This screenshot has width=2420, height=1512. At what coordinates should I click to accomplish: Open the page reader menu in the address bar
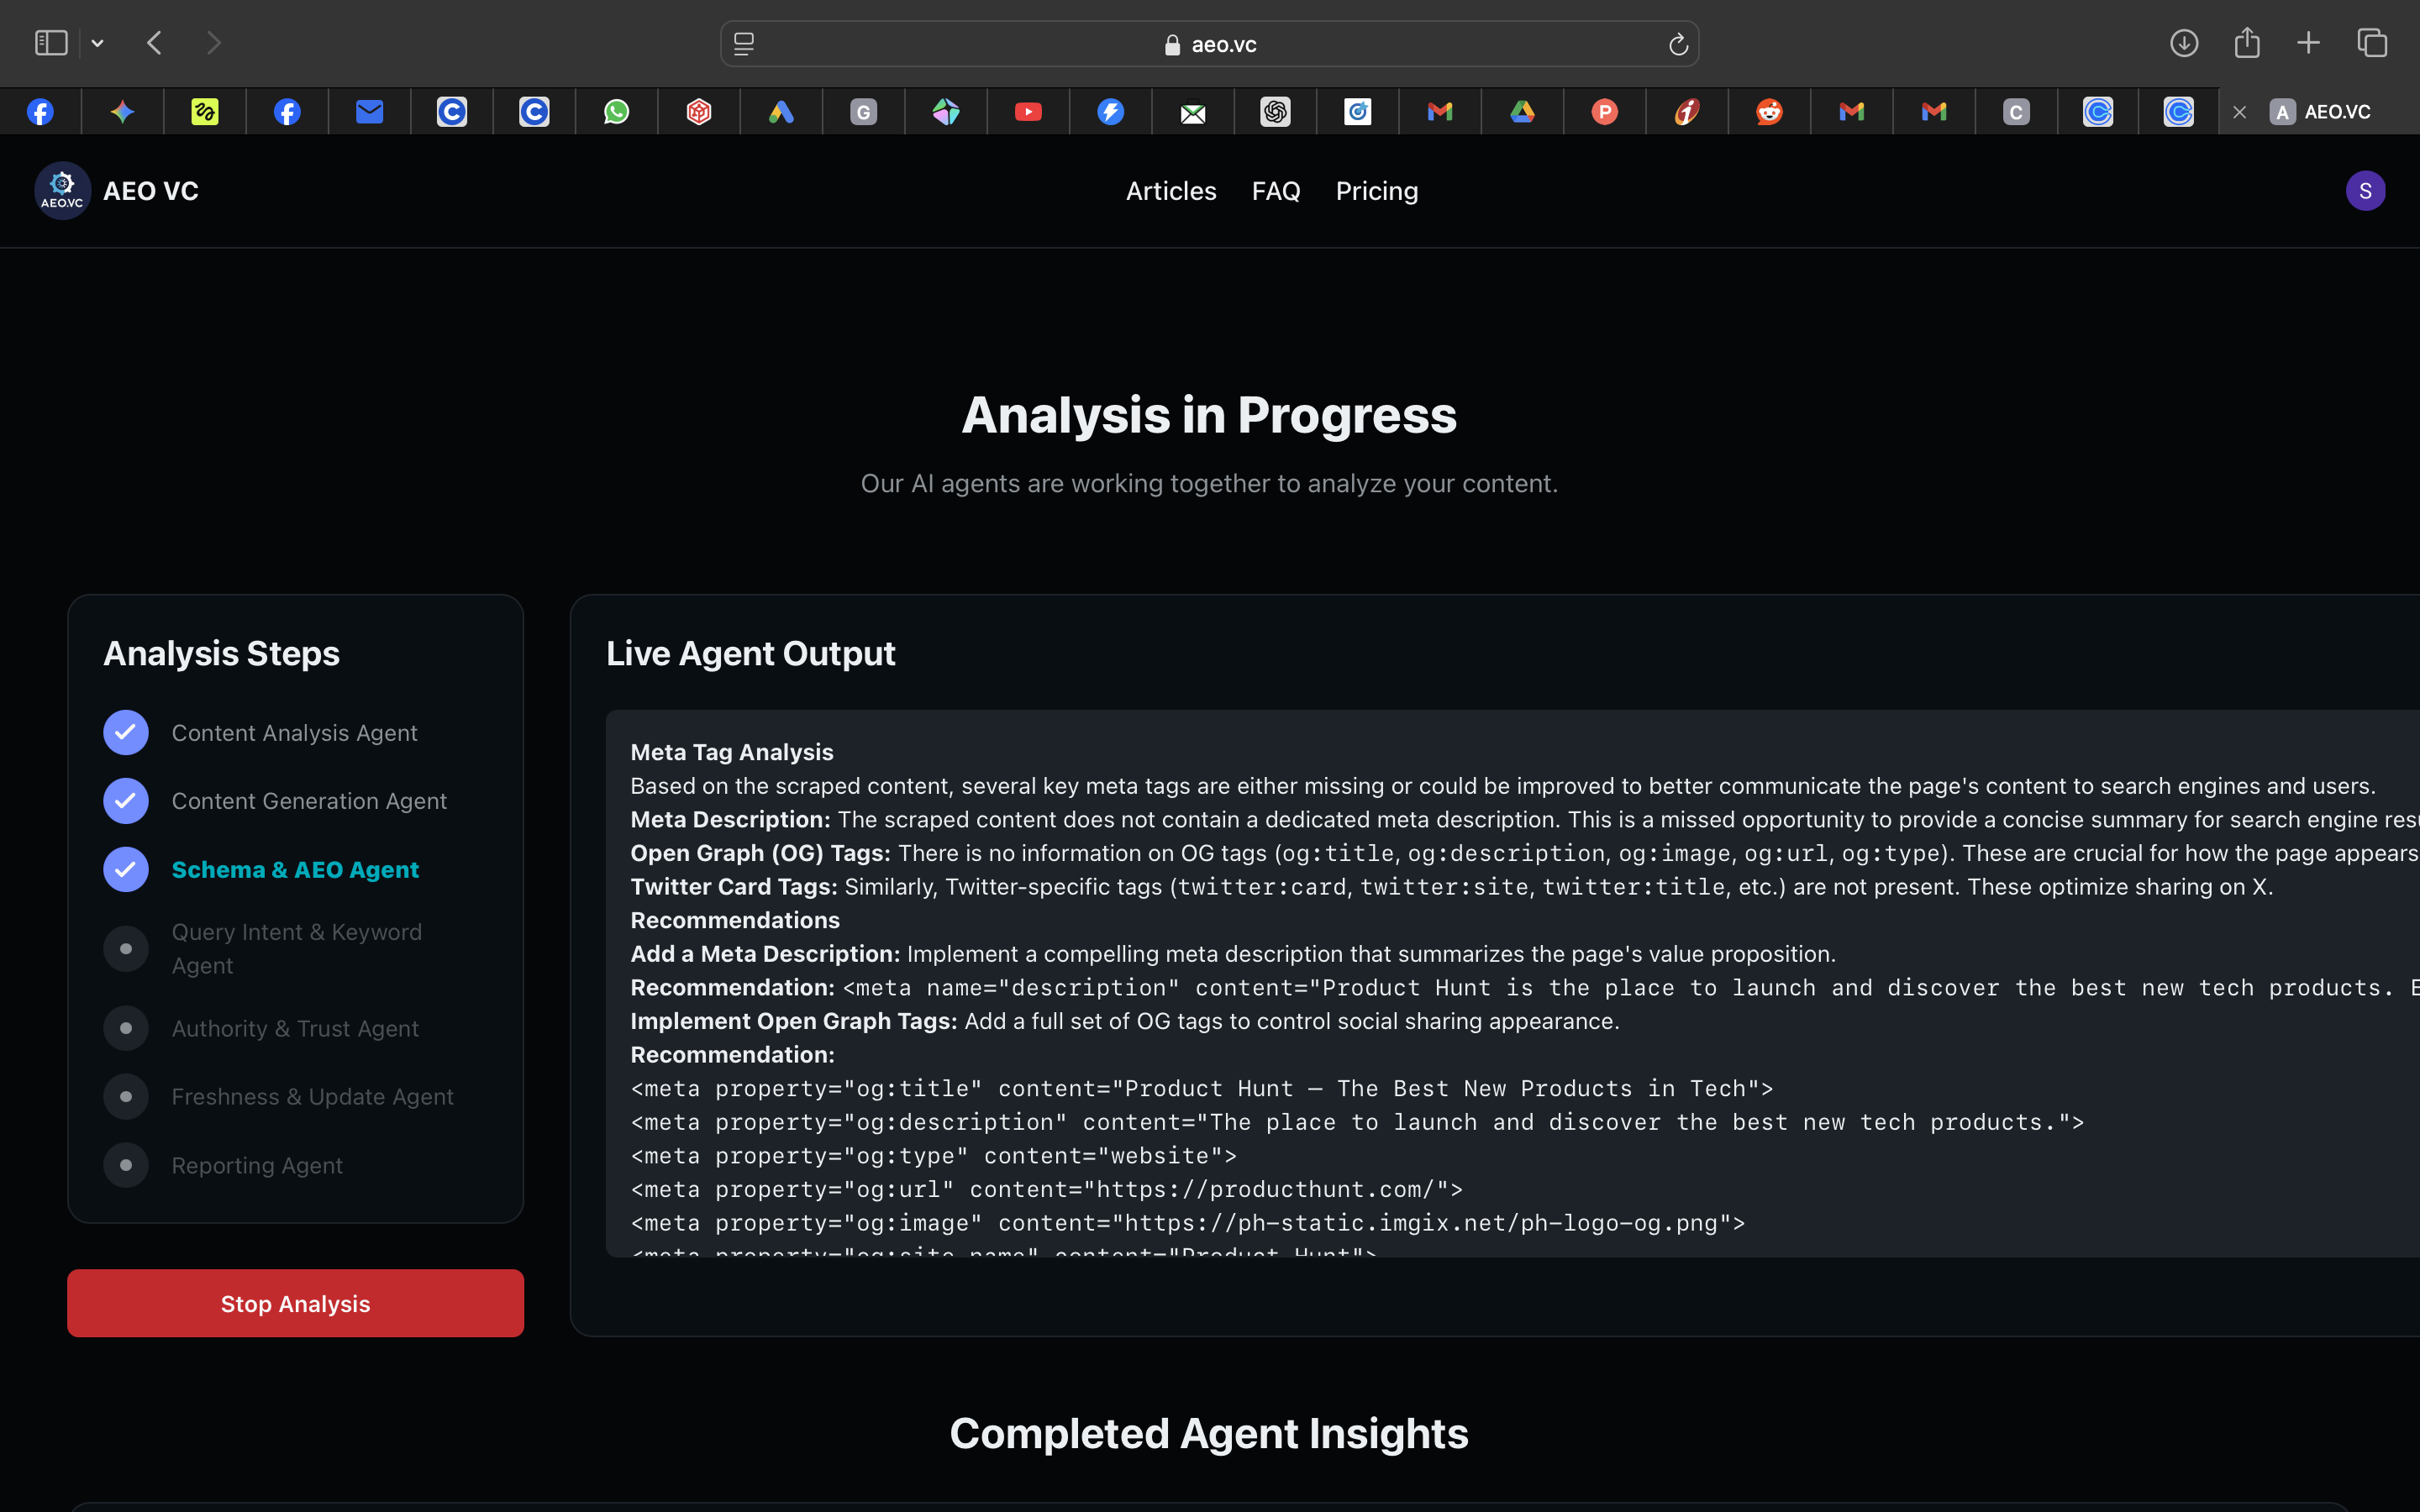(x=744, y=44)
